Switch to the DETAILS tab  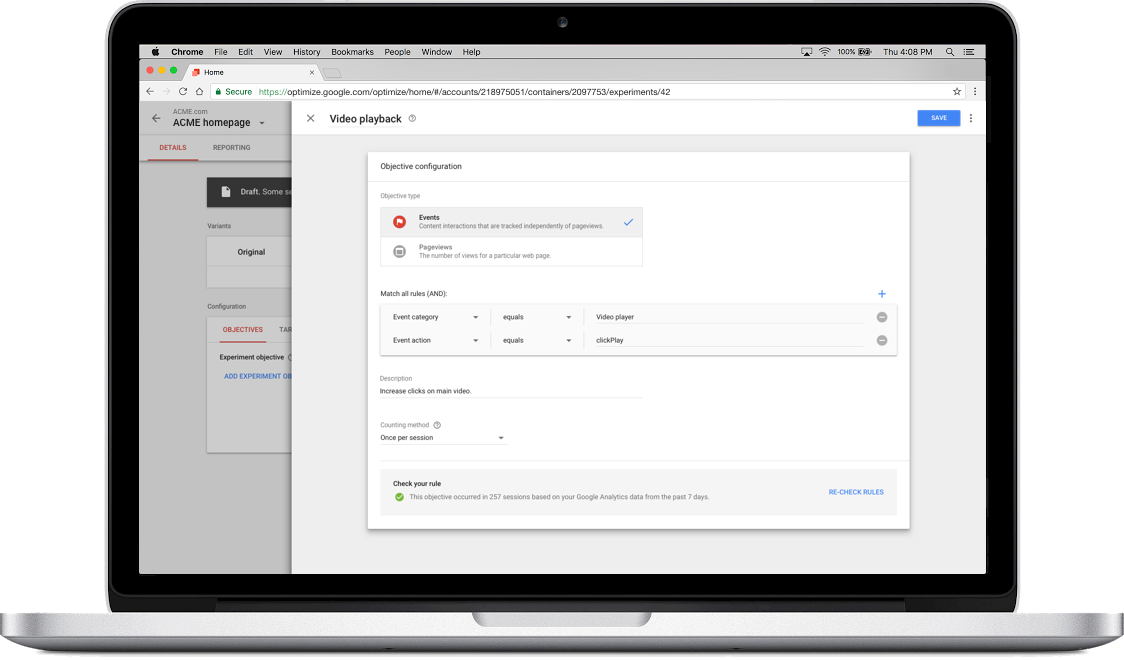(173, 148)
